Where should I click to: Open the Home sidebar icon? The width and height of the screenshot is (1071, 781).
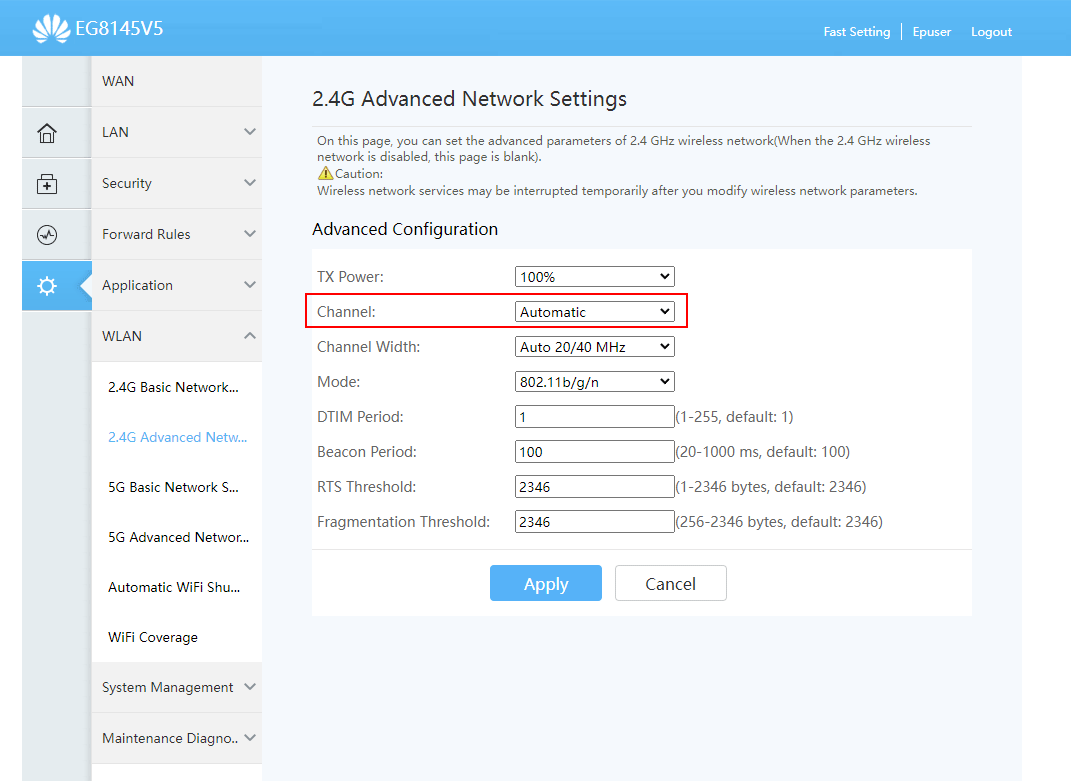(x=47, y=133)
